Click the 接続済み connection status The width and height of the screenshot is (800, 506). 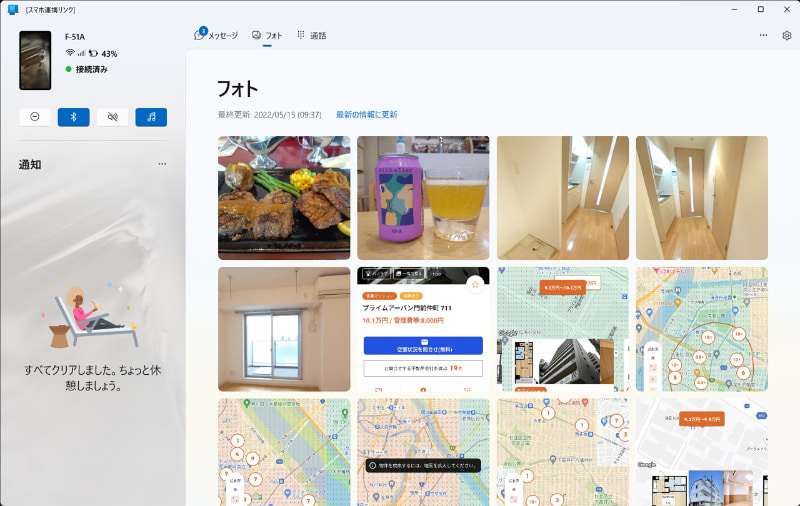tap(87, 69)
